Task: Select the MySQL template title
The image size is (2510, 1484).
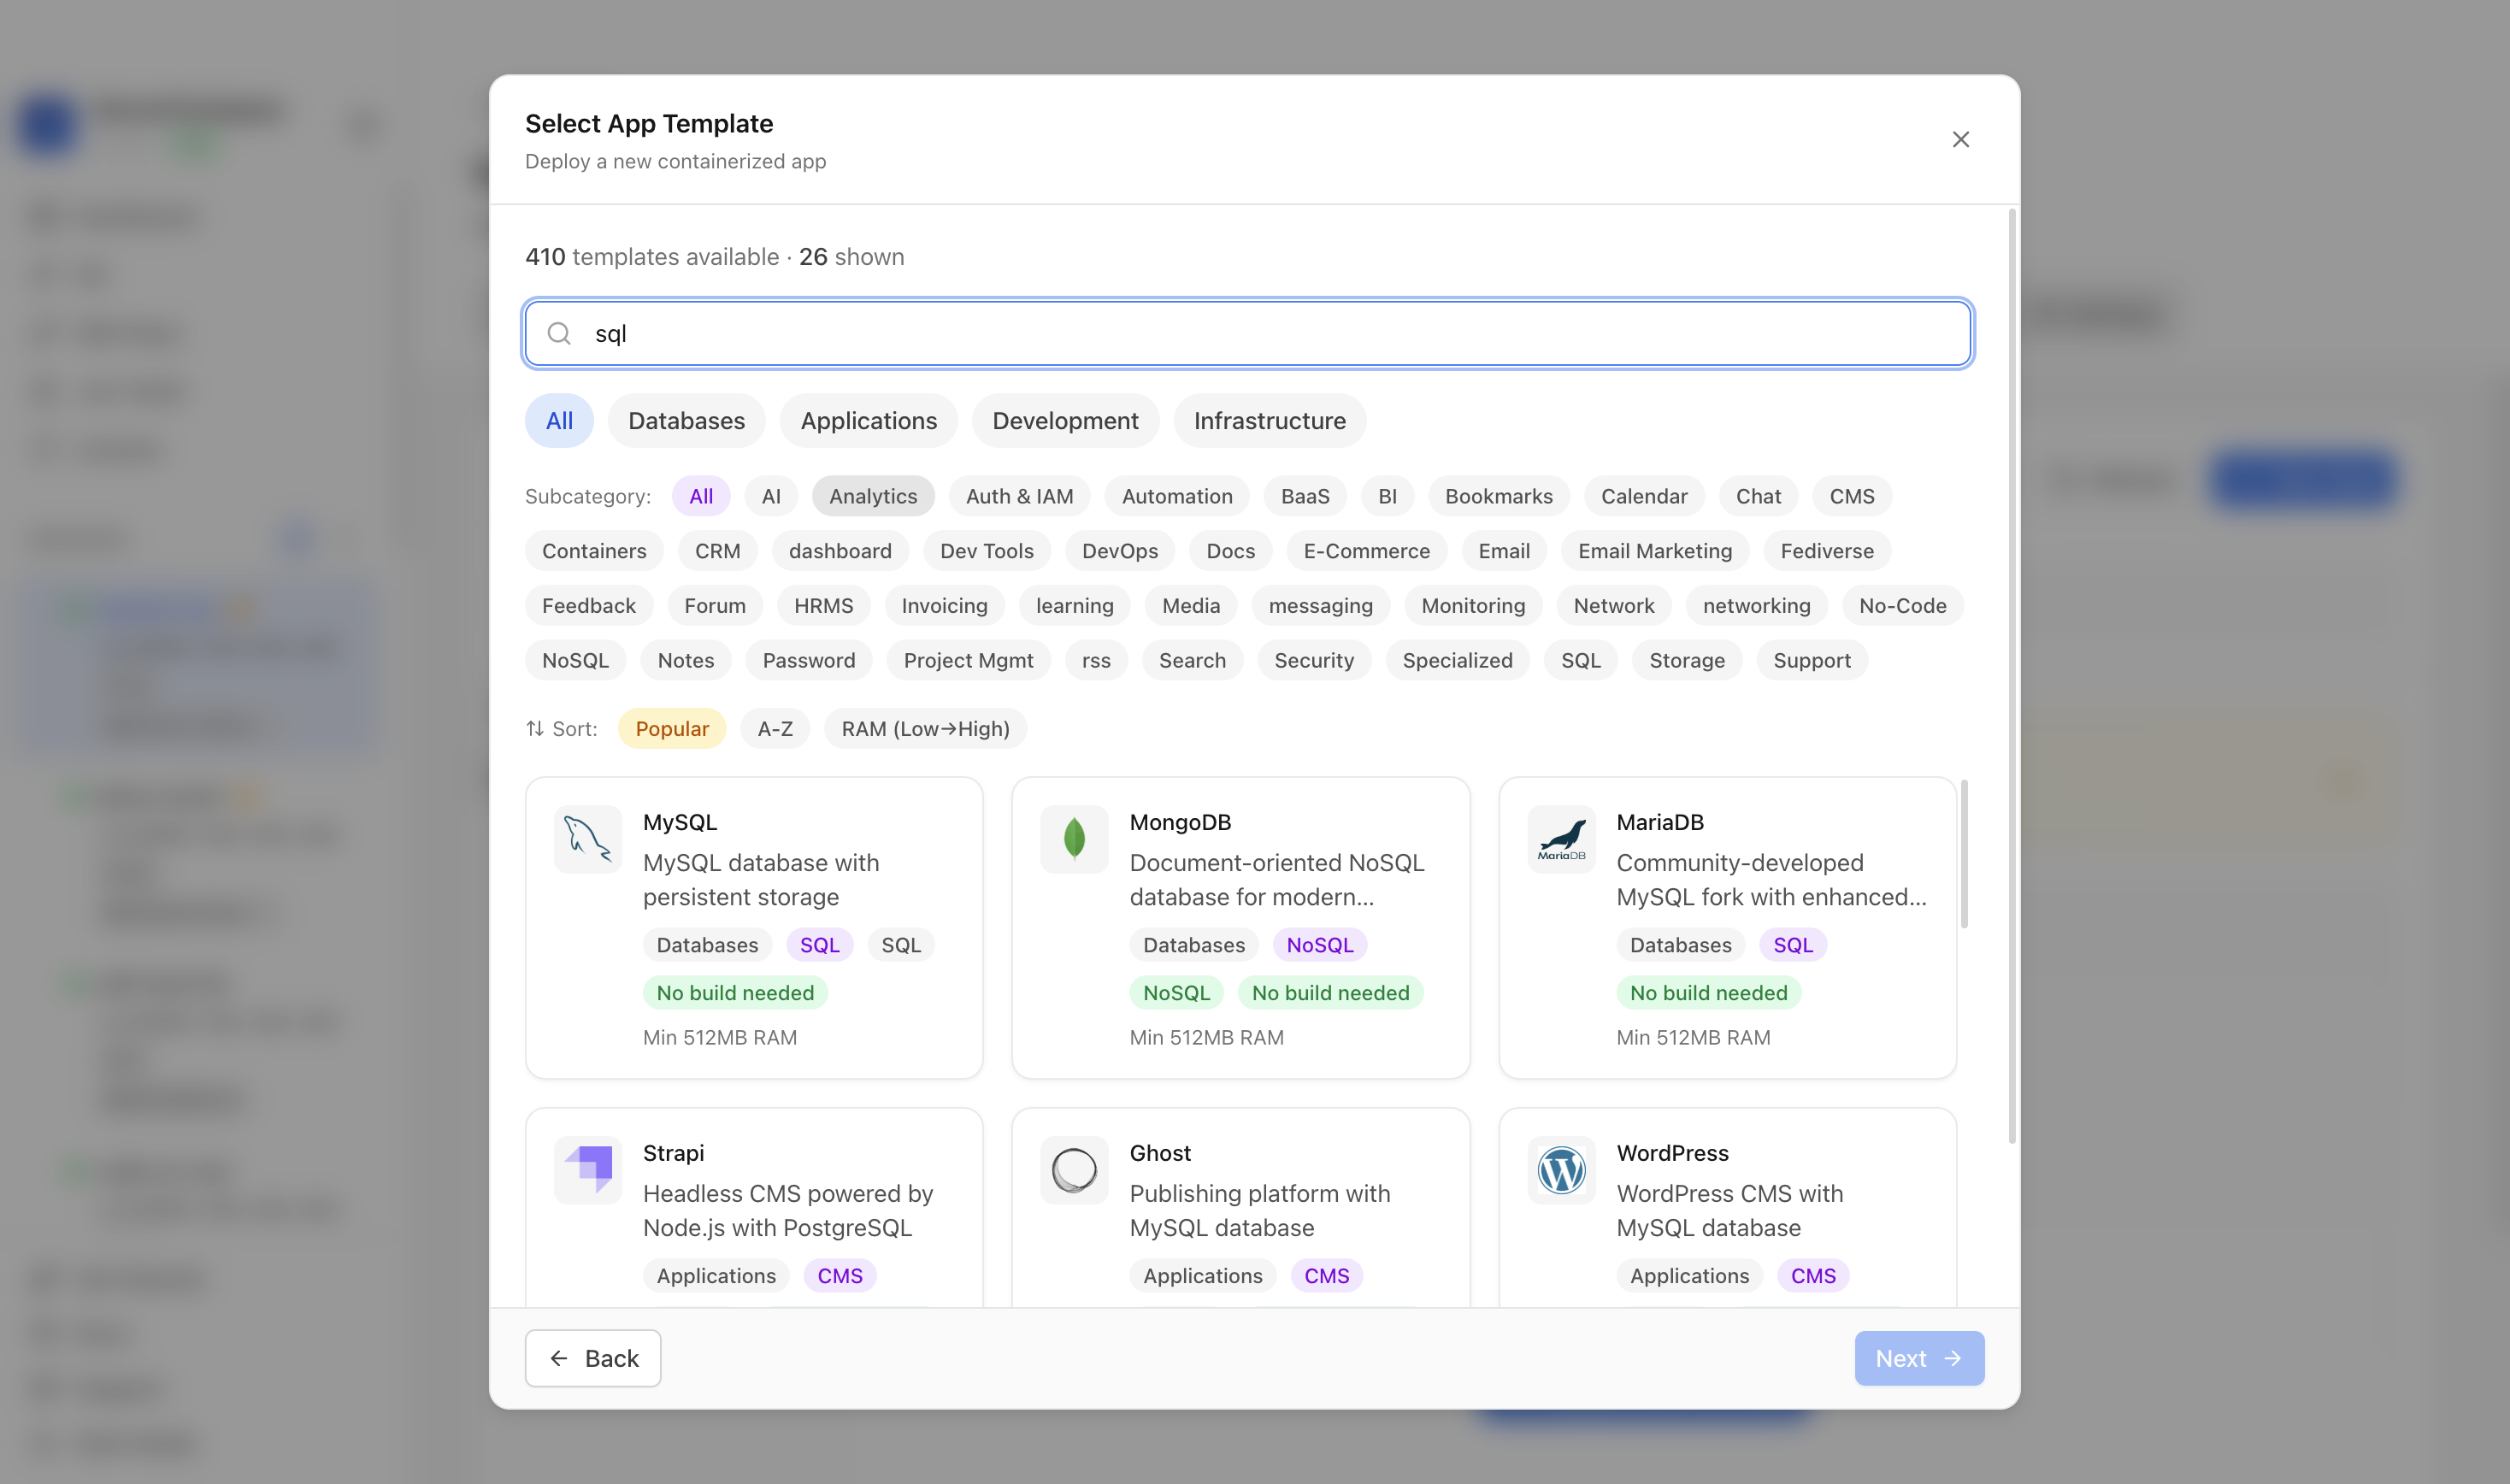Action: [680, 822]
